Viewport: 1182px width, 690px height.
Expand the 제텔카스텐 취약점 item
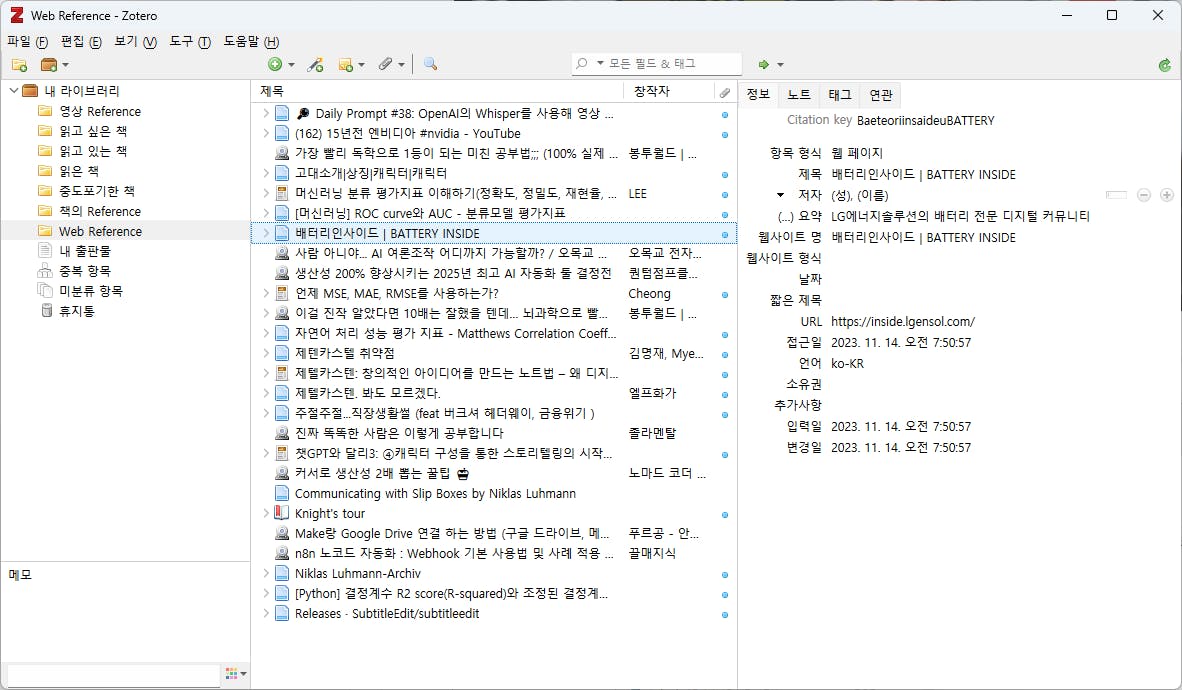[x=265, y=353]
